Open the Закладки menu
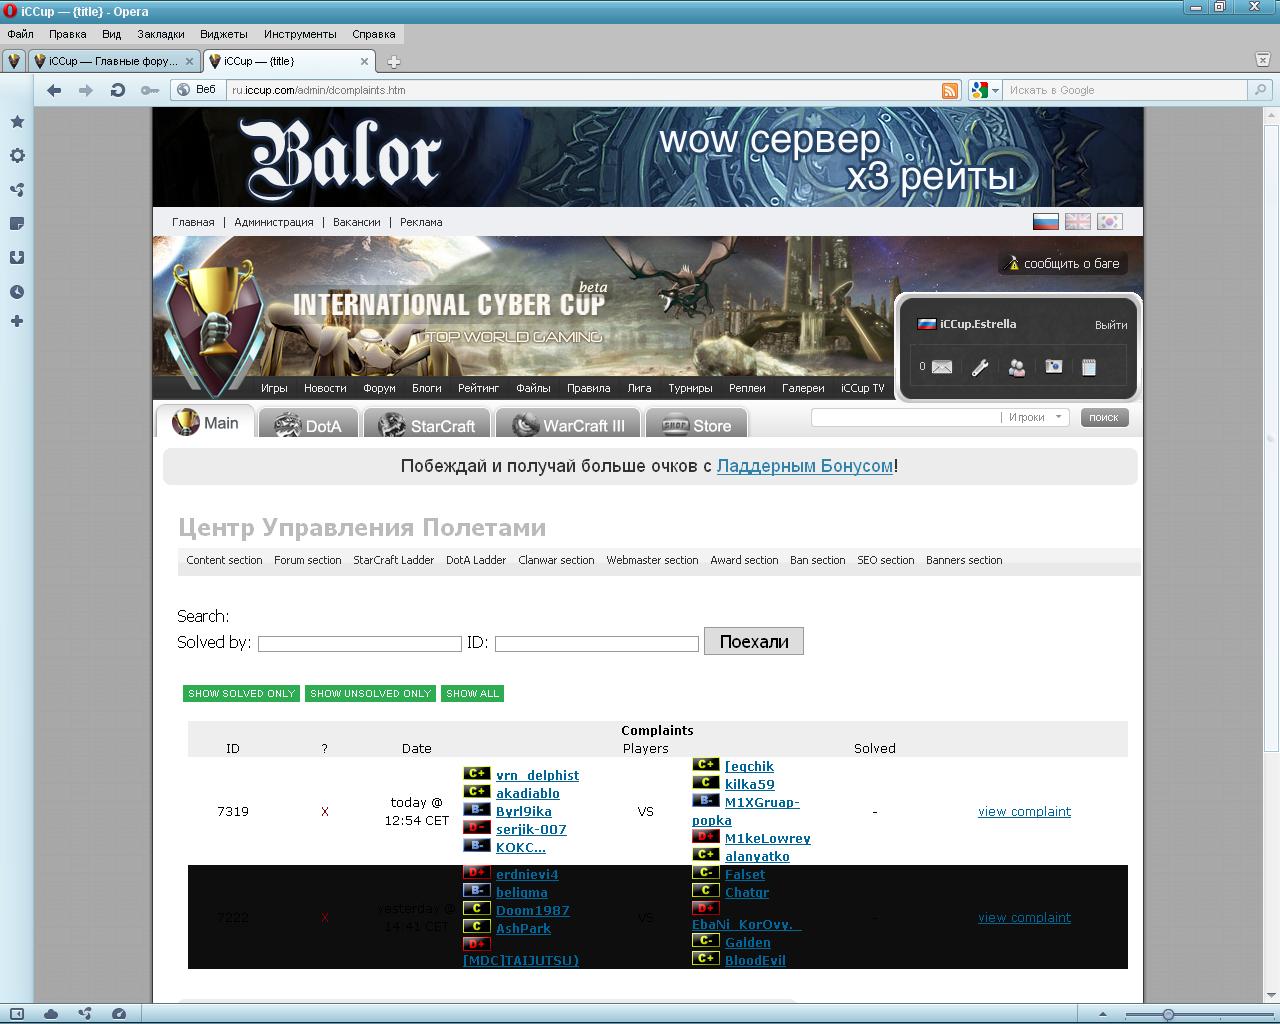This screenshot has width=1280, height=1024. (x=161, y=34)
